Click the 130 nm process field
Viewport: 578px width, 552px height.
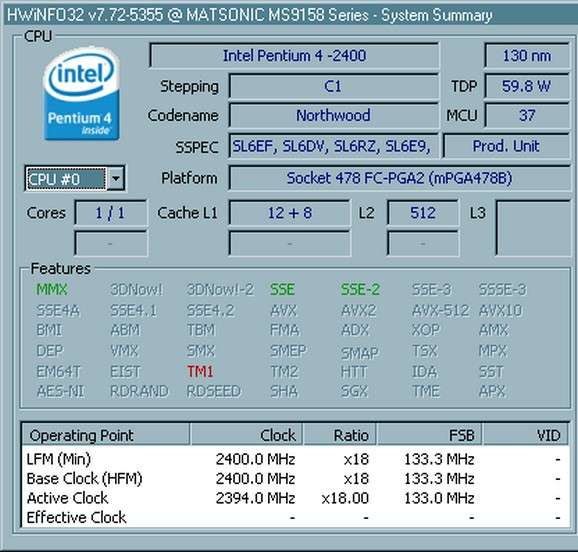527,56
